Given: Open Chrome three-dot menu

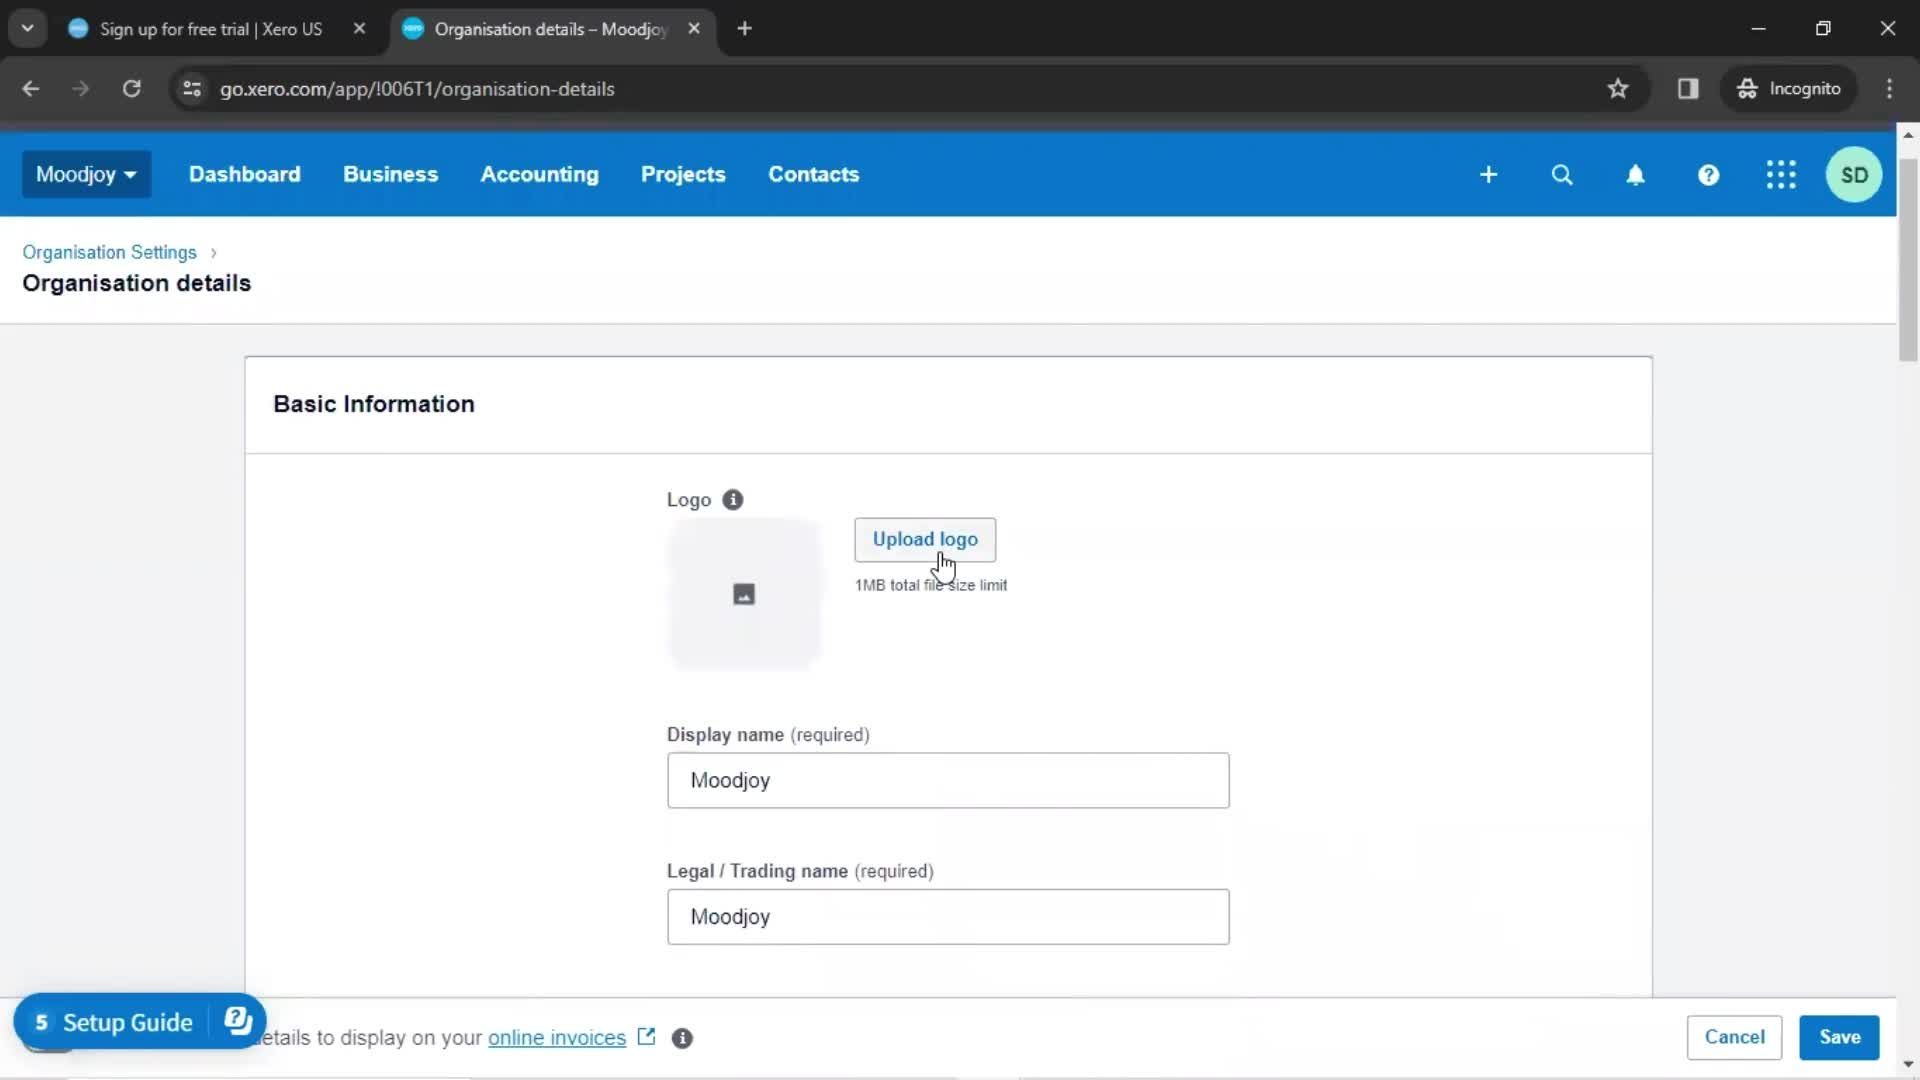Looking at the screenshot, I should pyautogui.click(x=1889, y=89).
